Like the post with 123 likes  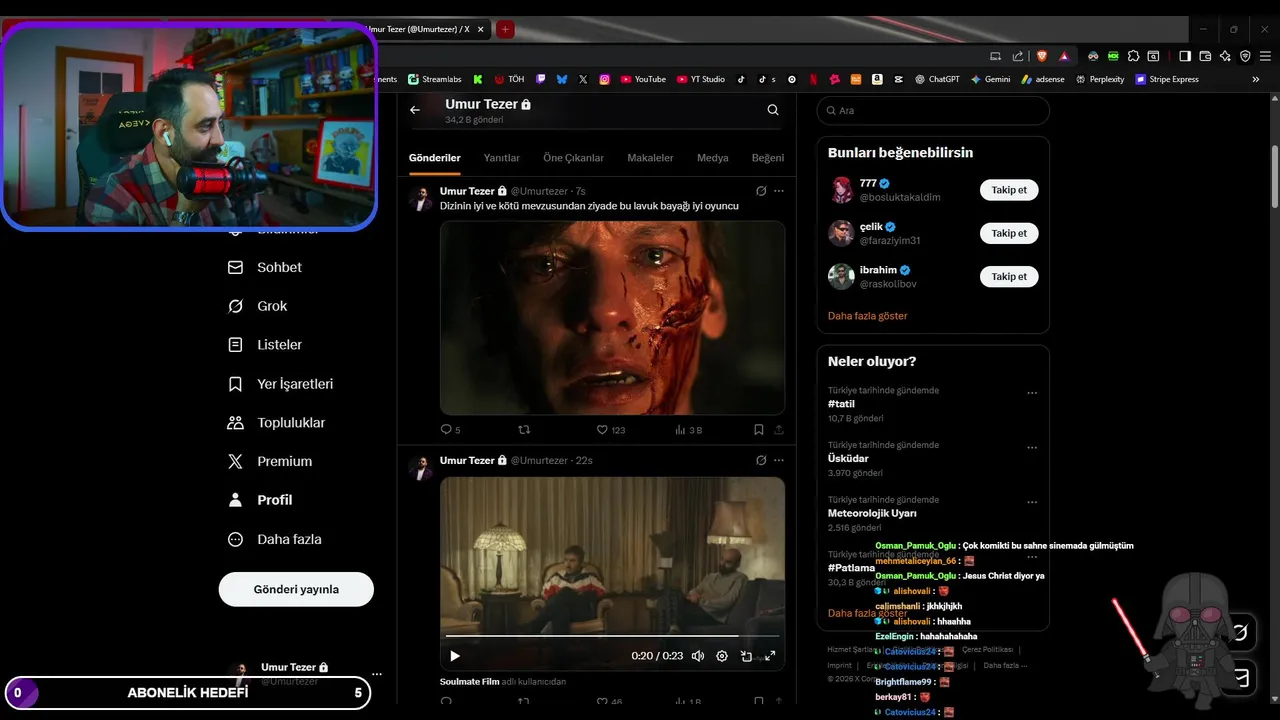click(x=611, y=430)
